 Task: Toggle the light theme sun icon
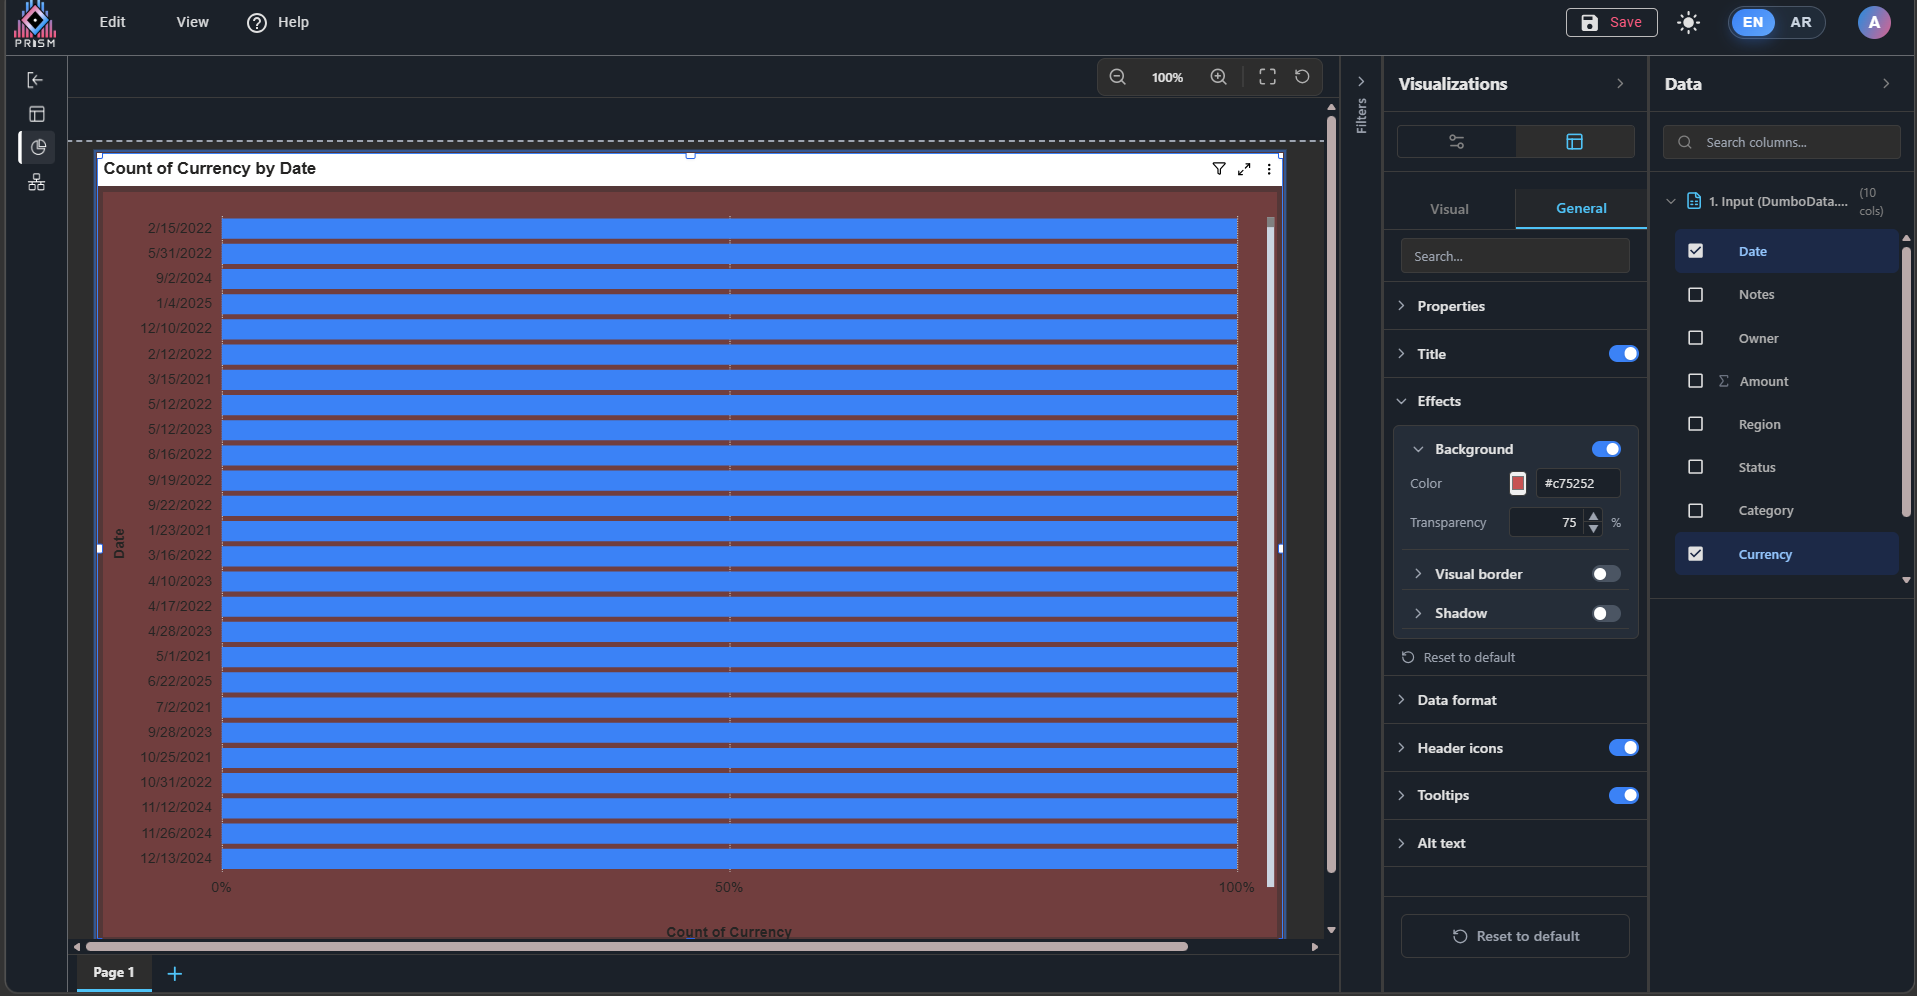coord(1688,23)
